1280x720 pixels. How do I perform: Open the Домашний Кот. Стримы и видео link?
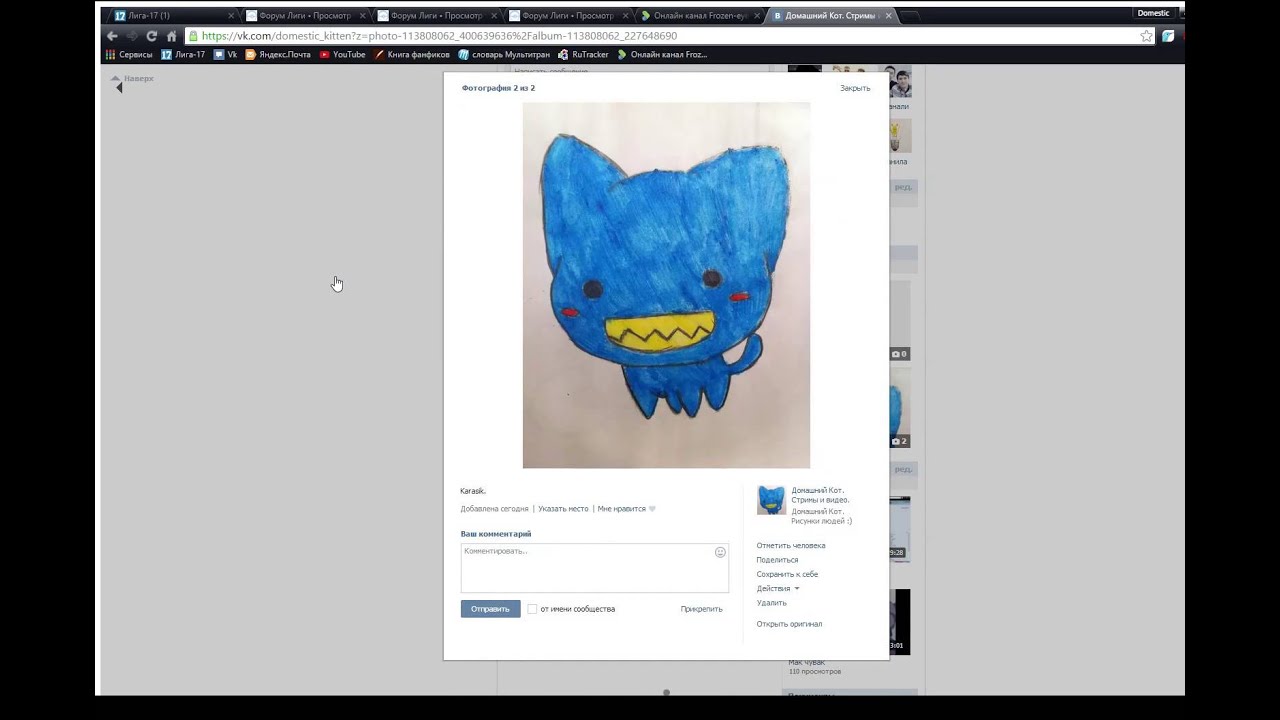(x=820, y=495)
